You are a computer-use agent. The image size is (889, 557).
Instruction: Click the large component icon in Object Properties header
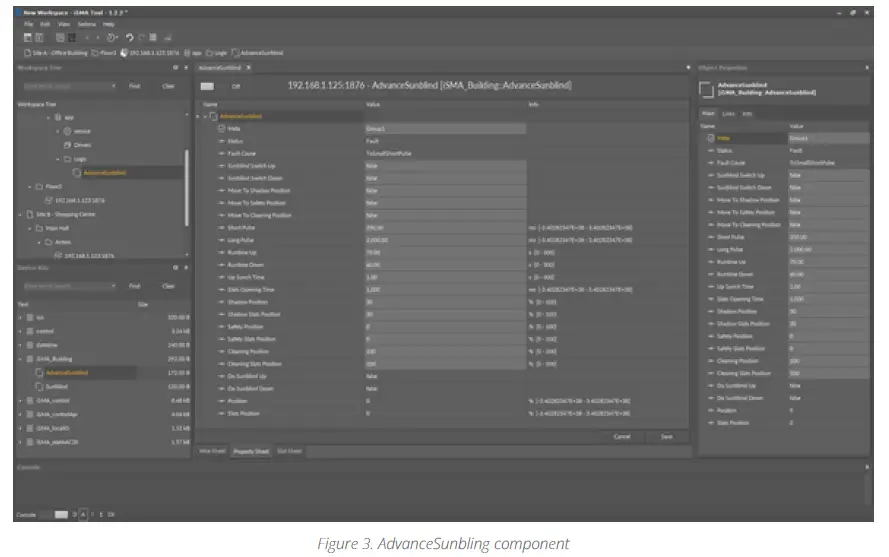(706, 90)
